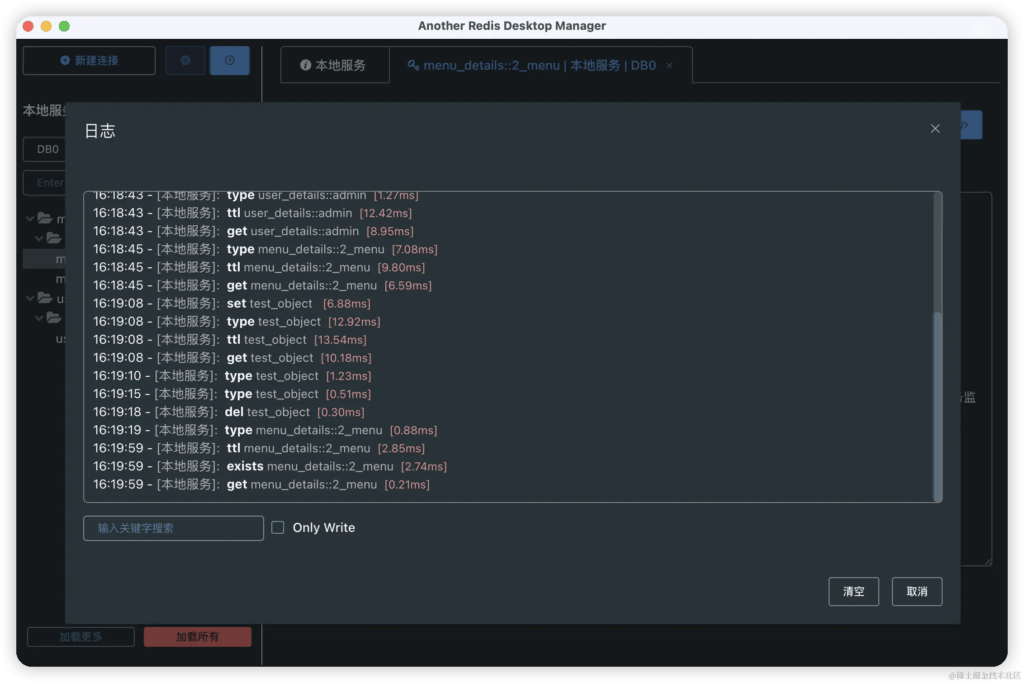This screenshot has width=1024, height=683.
Task: Click the log list vertical scrollbar
Action: [937, 400]
